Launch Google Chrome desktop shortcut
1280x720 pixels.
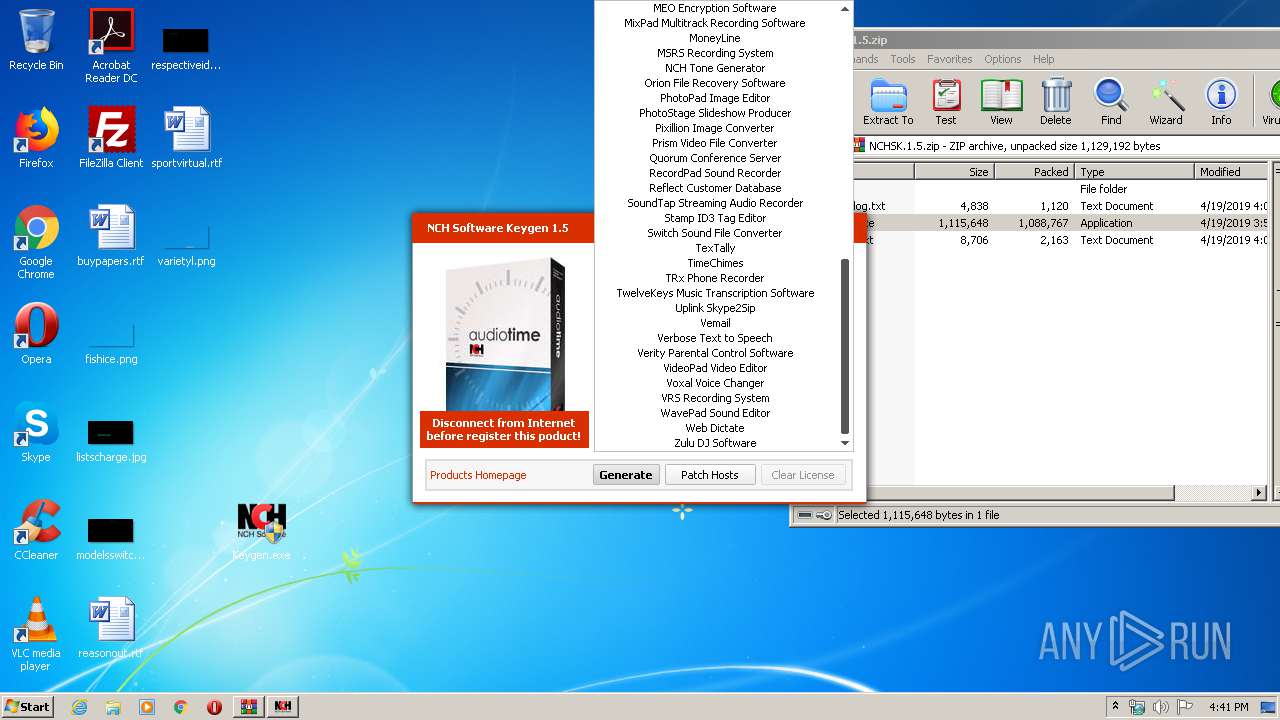click(36, 242)
